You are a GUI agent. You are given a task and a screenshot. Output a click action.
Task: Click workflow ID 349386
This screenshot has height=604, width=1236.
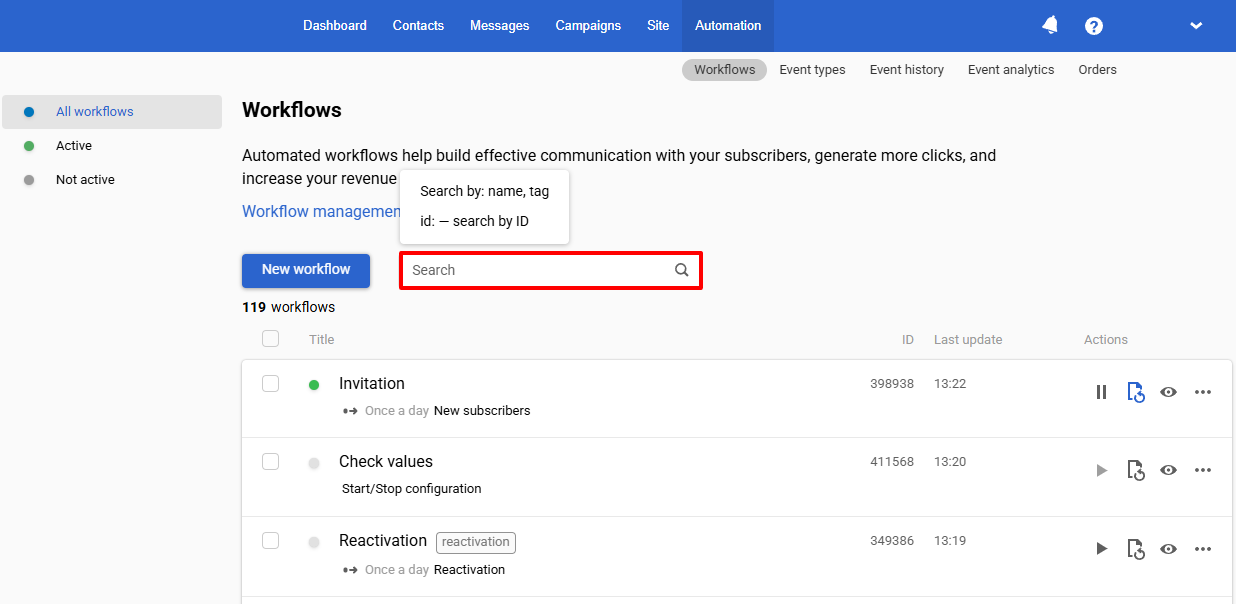tap(892, 541)
